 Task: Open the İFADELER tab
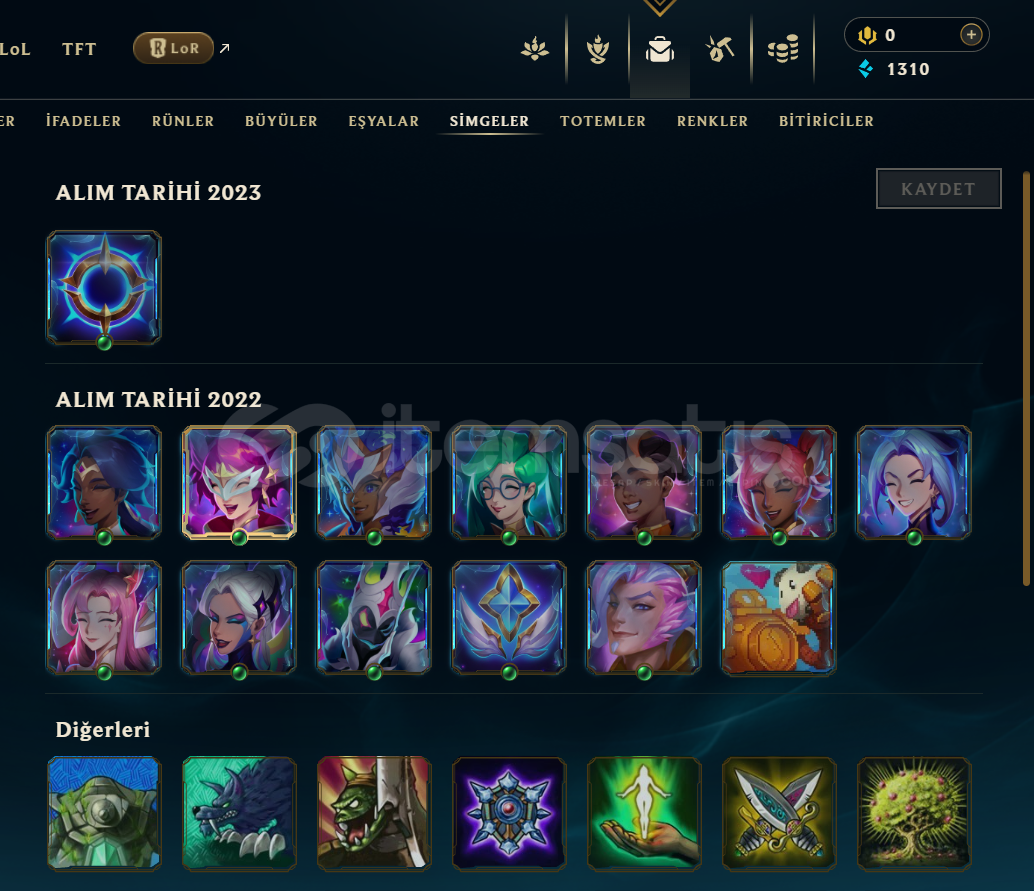click(x=83, y=121)
